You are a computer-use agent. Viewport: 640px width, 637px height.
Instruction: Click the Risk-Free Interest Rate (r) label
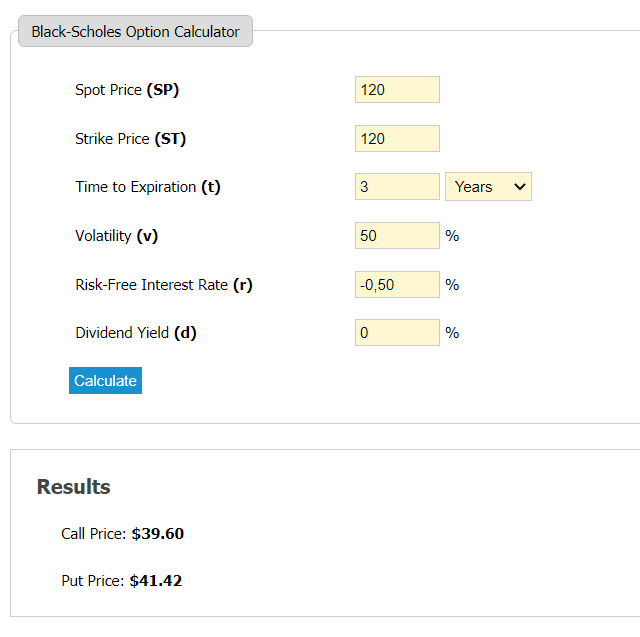[163, 285]
